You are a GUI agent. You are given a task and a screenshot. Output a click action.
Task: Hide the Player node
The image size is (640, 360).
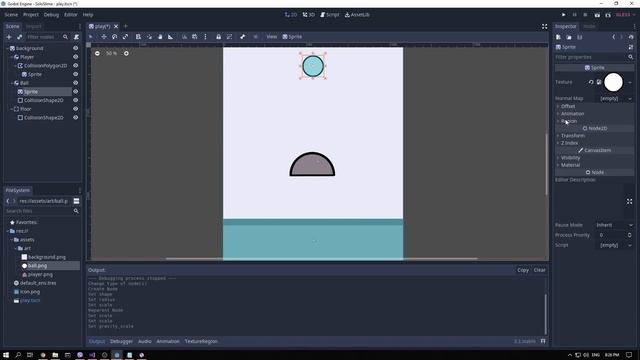[76, 57]
